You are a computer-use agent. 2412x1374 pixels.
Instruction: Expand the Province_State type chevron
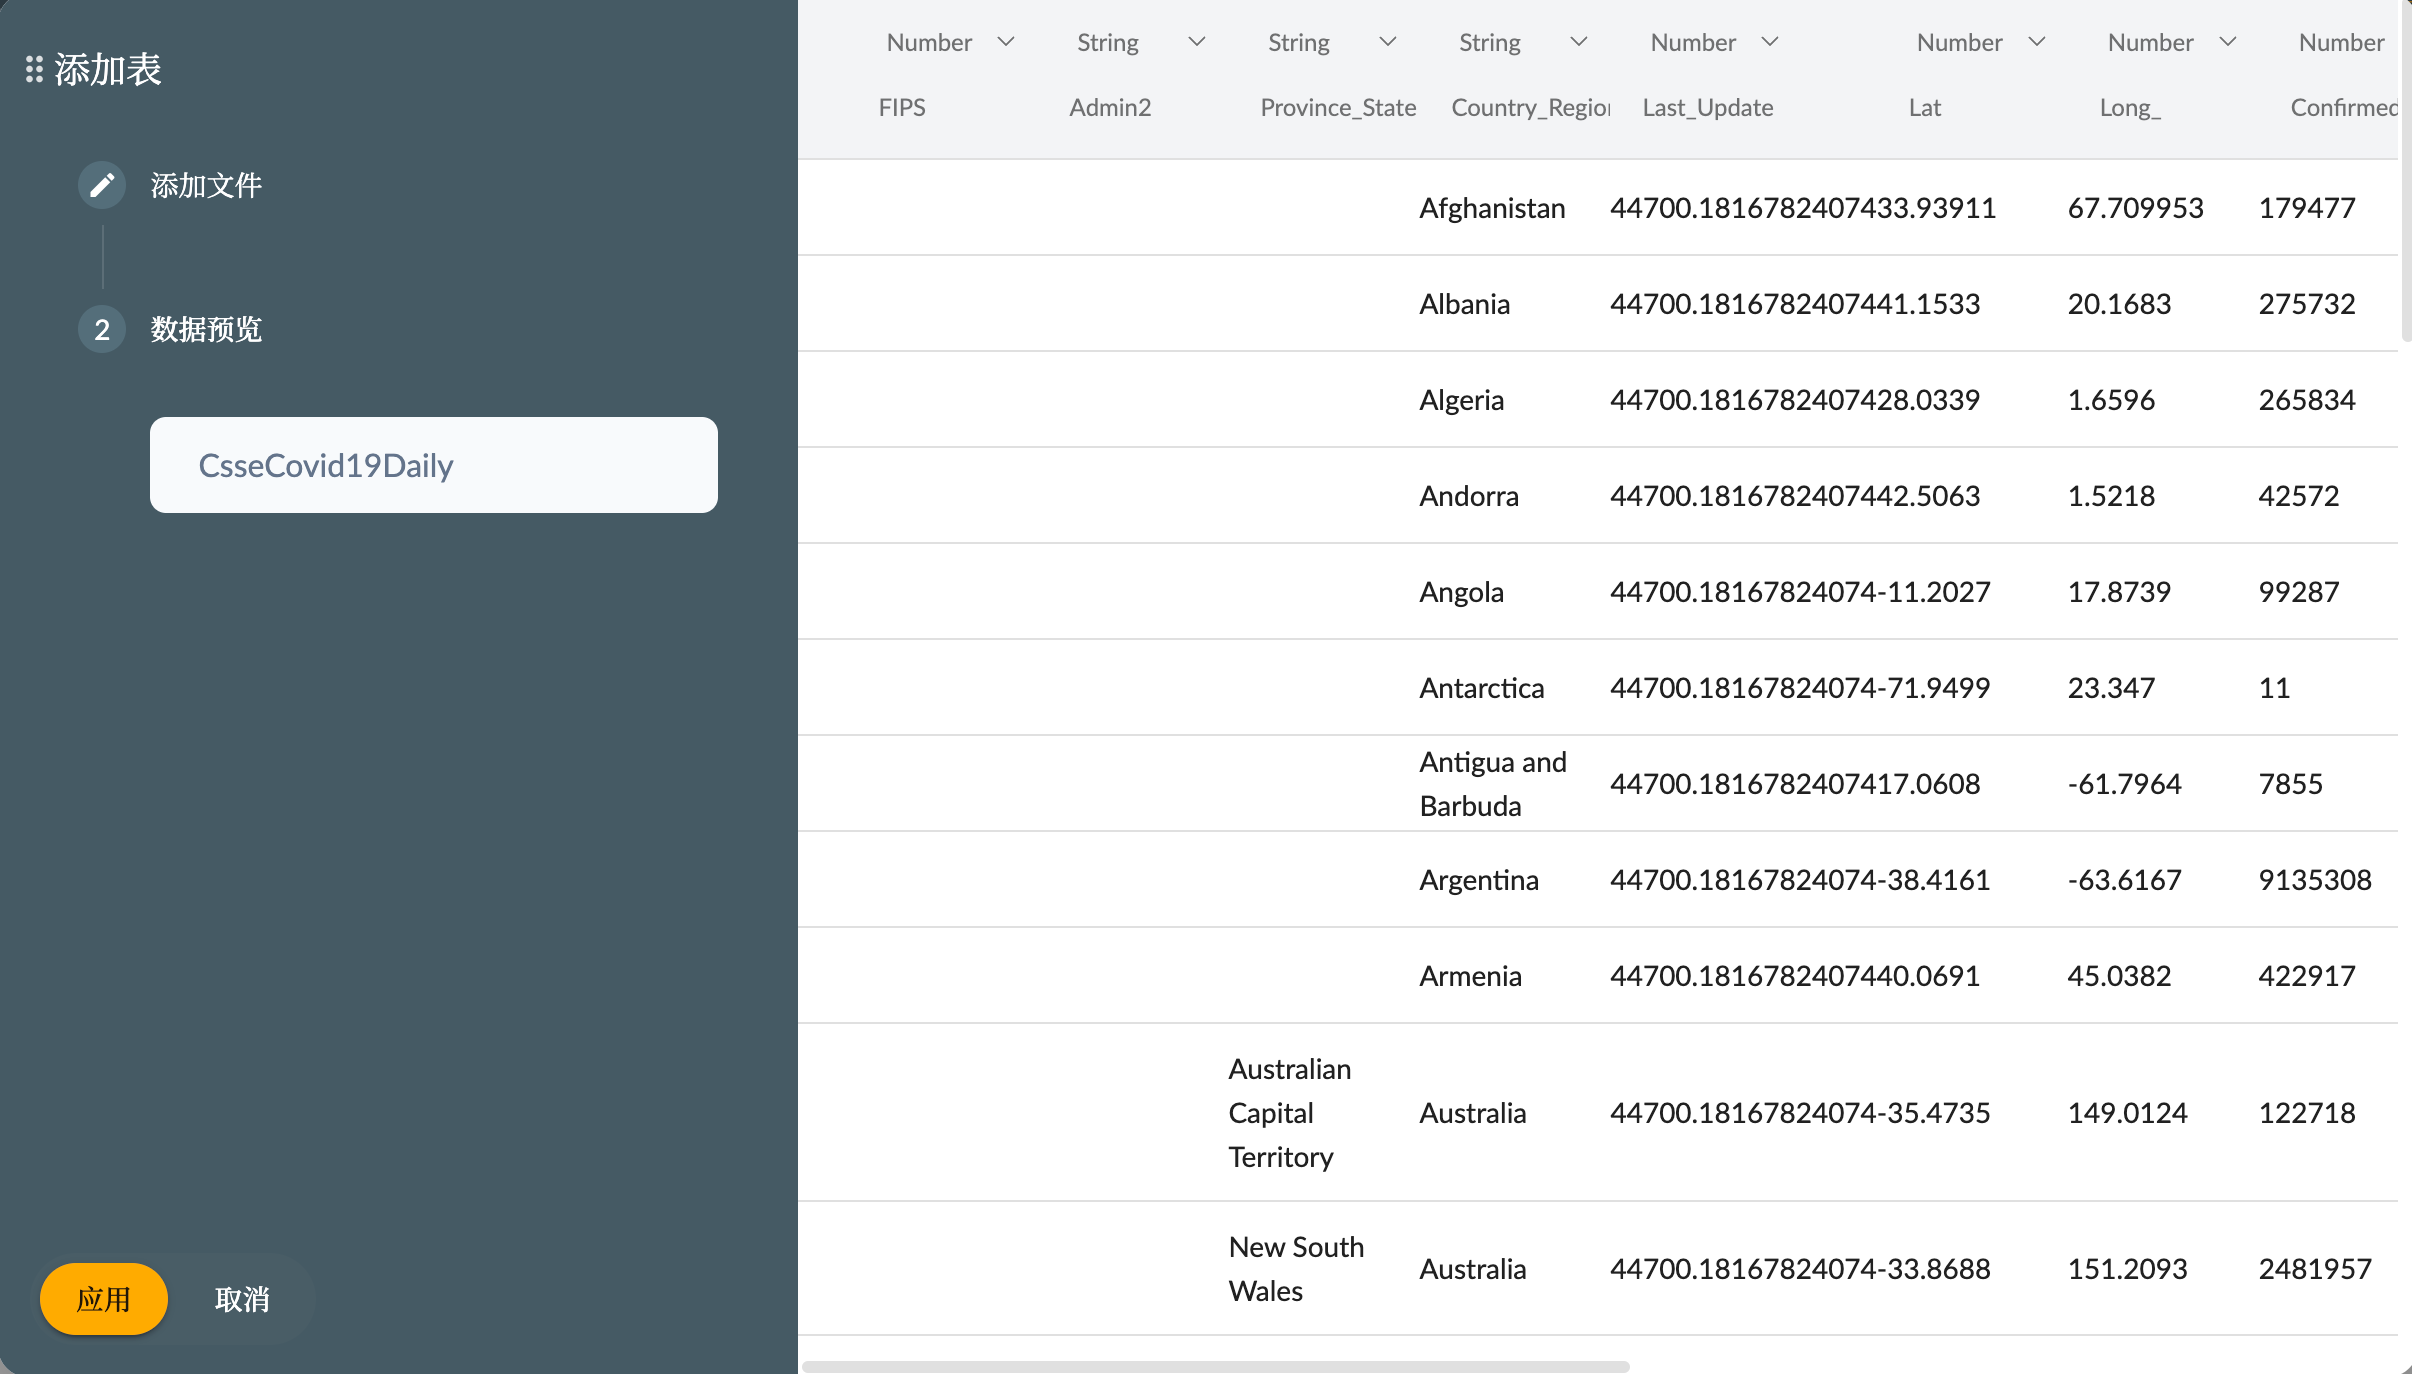coord(1387,42)
